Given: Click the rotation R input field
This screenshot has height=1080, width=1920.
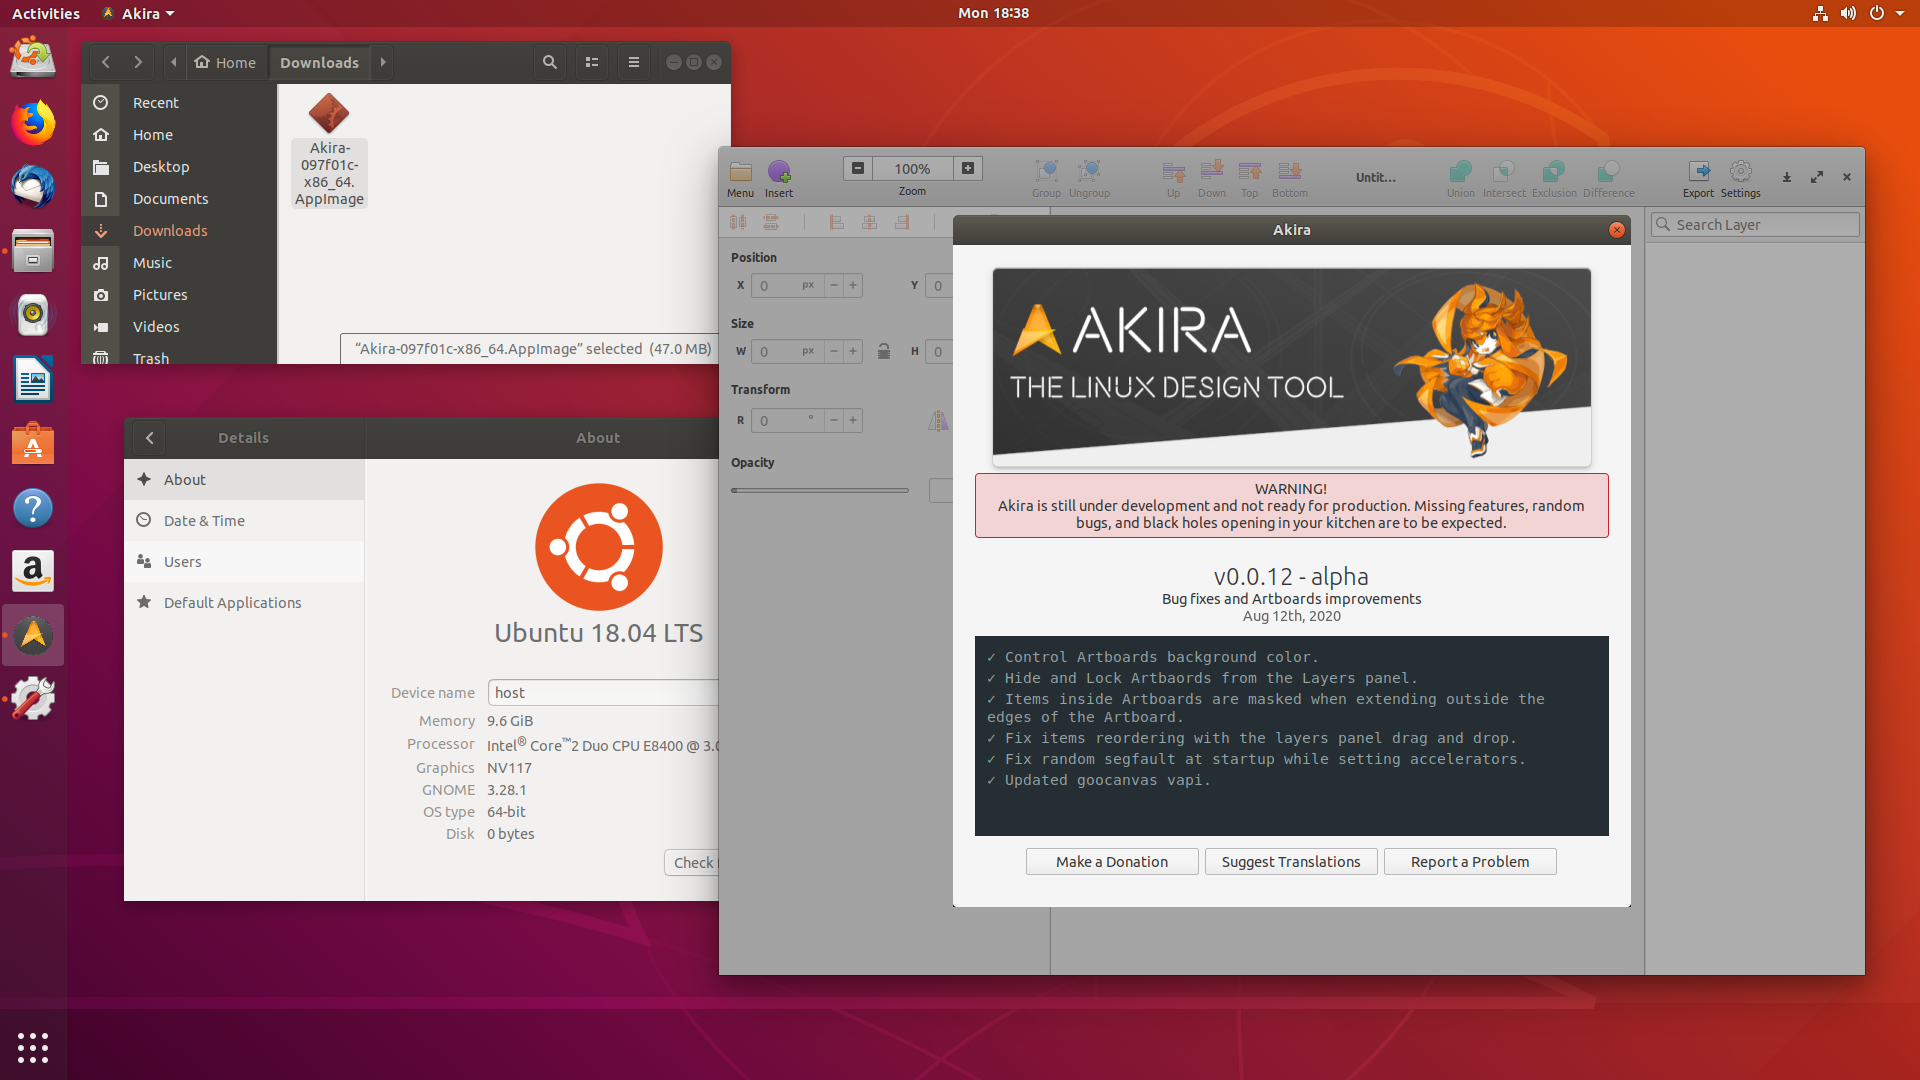Looking at the screenshot, I should (787, 420).
